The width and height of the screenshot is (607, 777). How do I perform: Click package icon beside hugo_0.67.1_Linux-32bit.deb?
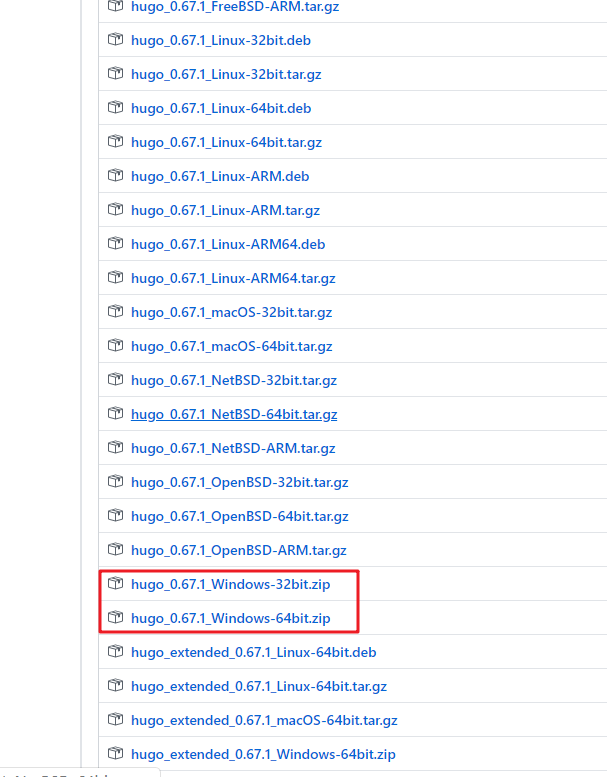point(115,40)
